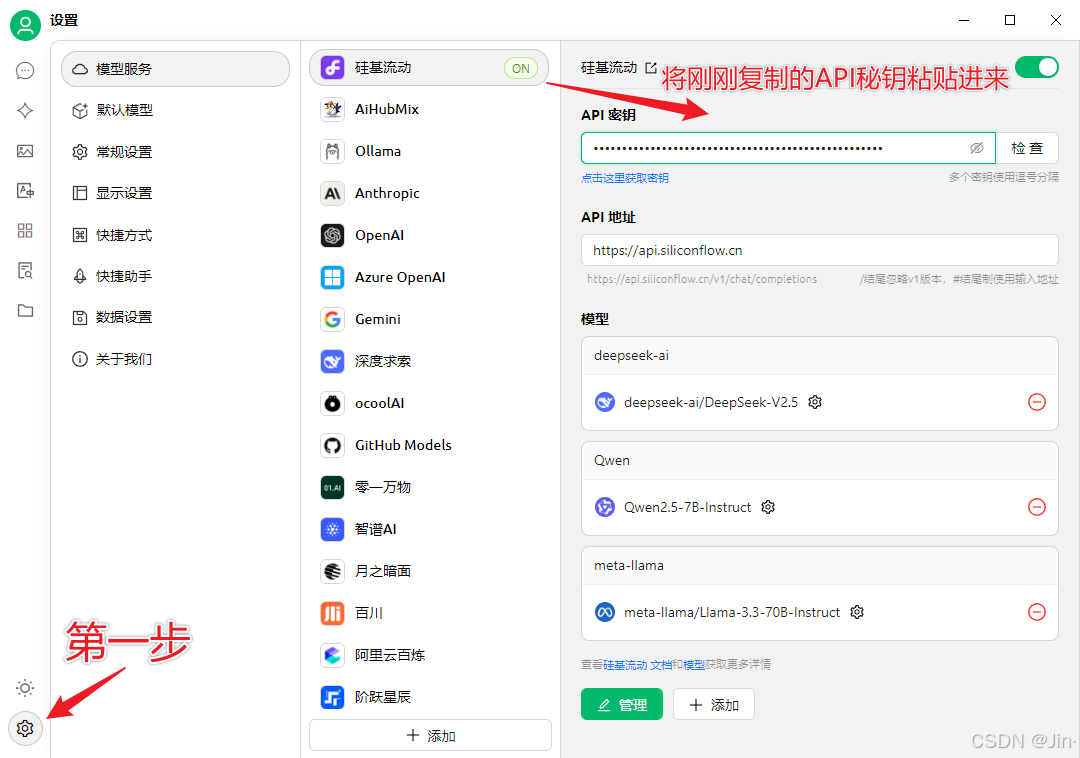
Task: Open the translate sidebar icon
Action: click(25, 191)
